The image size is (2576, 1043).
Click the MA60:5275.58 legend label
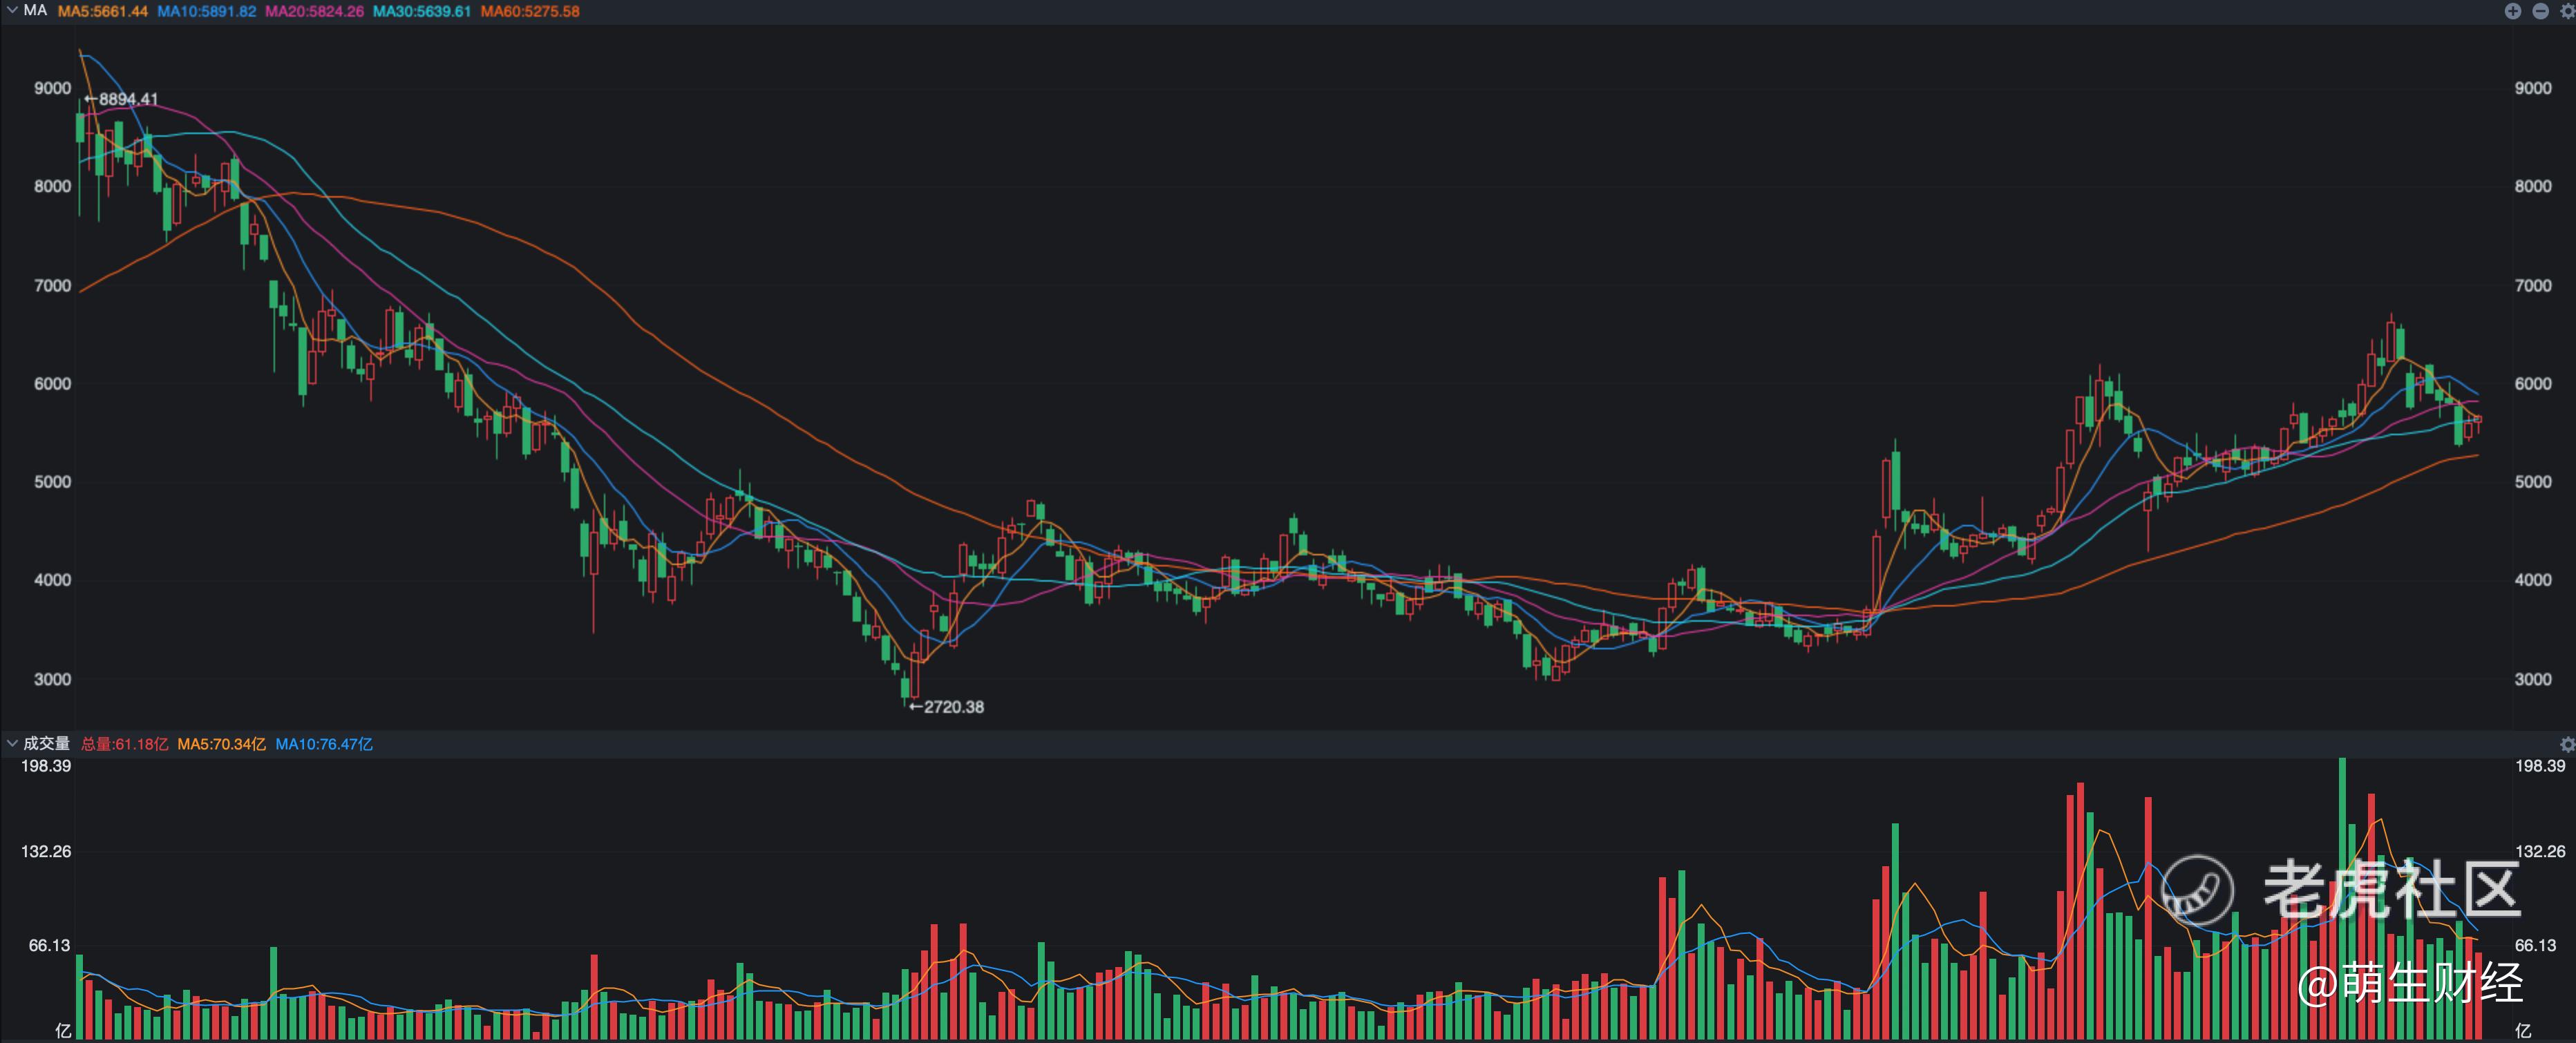(x=529, y=11)
